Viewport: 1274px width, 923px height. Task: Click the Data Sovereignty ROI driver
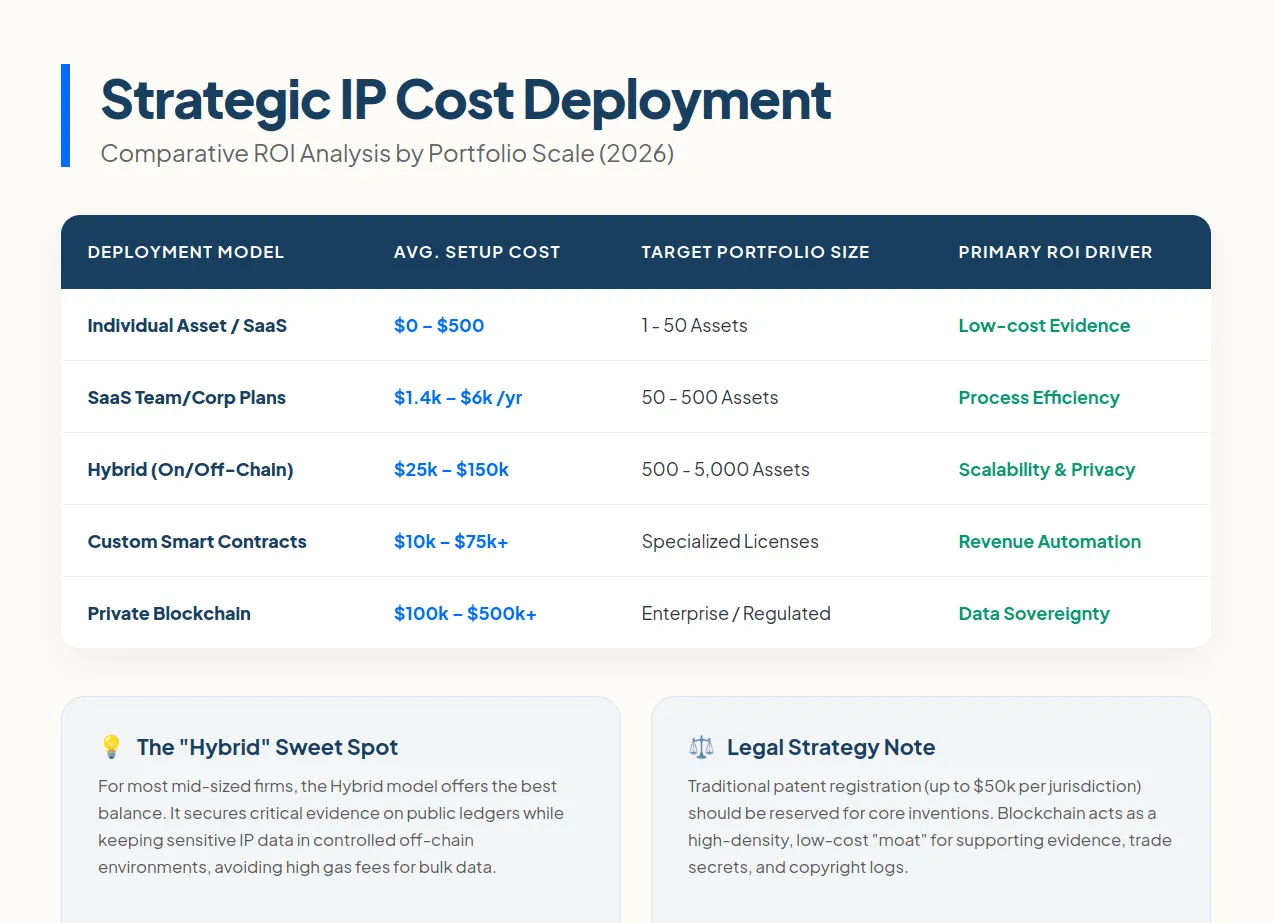click(x=1034, y=614)
